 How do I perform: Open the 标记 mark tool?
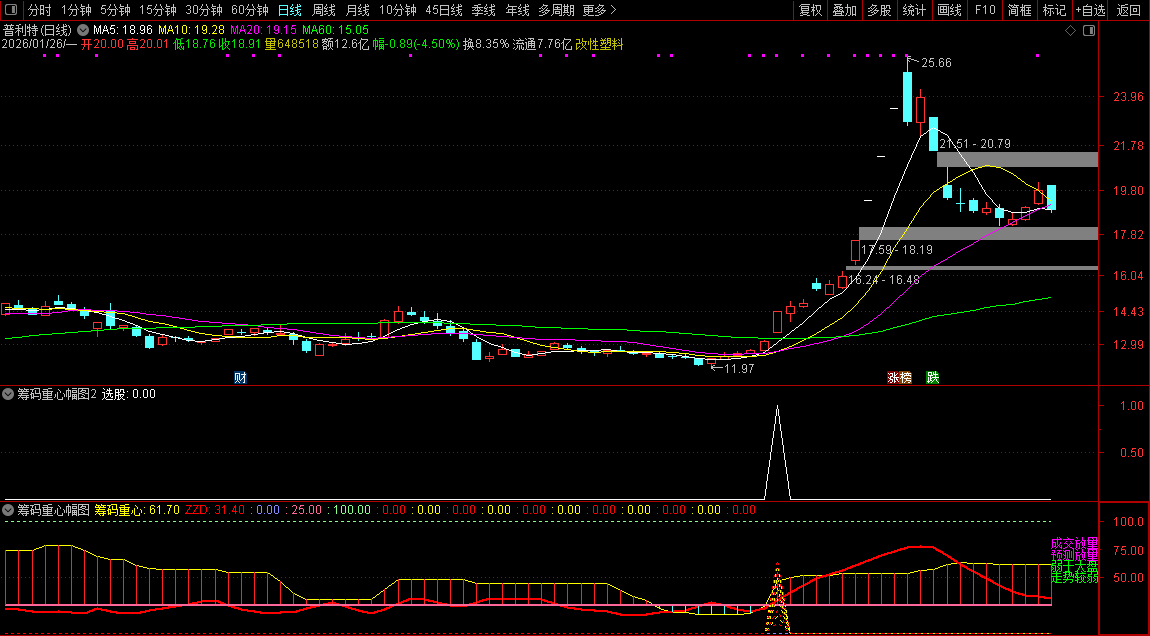coord(1054,10)
